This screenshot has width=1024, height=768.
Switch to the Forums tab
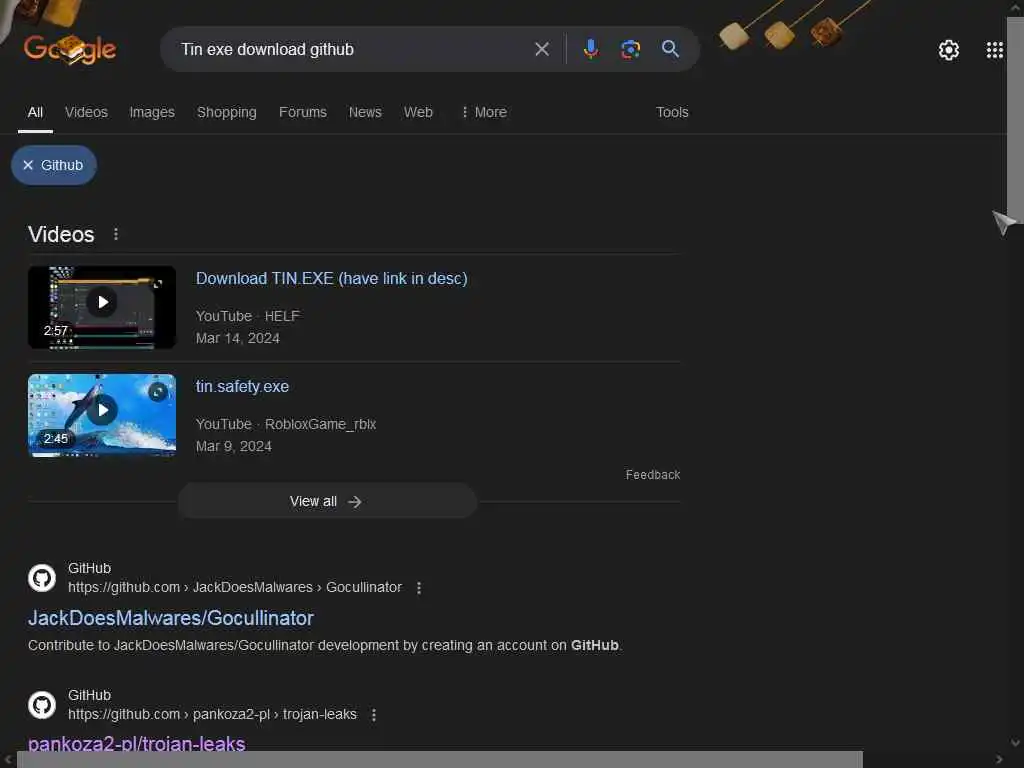(302, 112)
